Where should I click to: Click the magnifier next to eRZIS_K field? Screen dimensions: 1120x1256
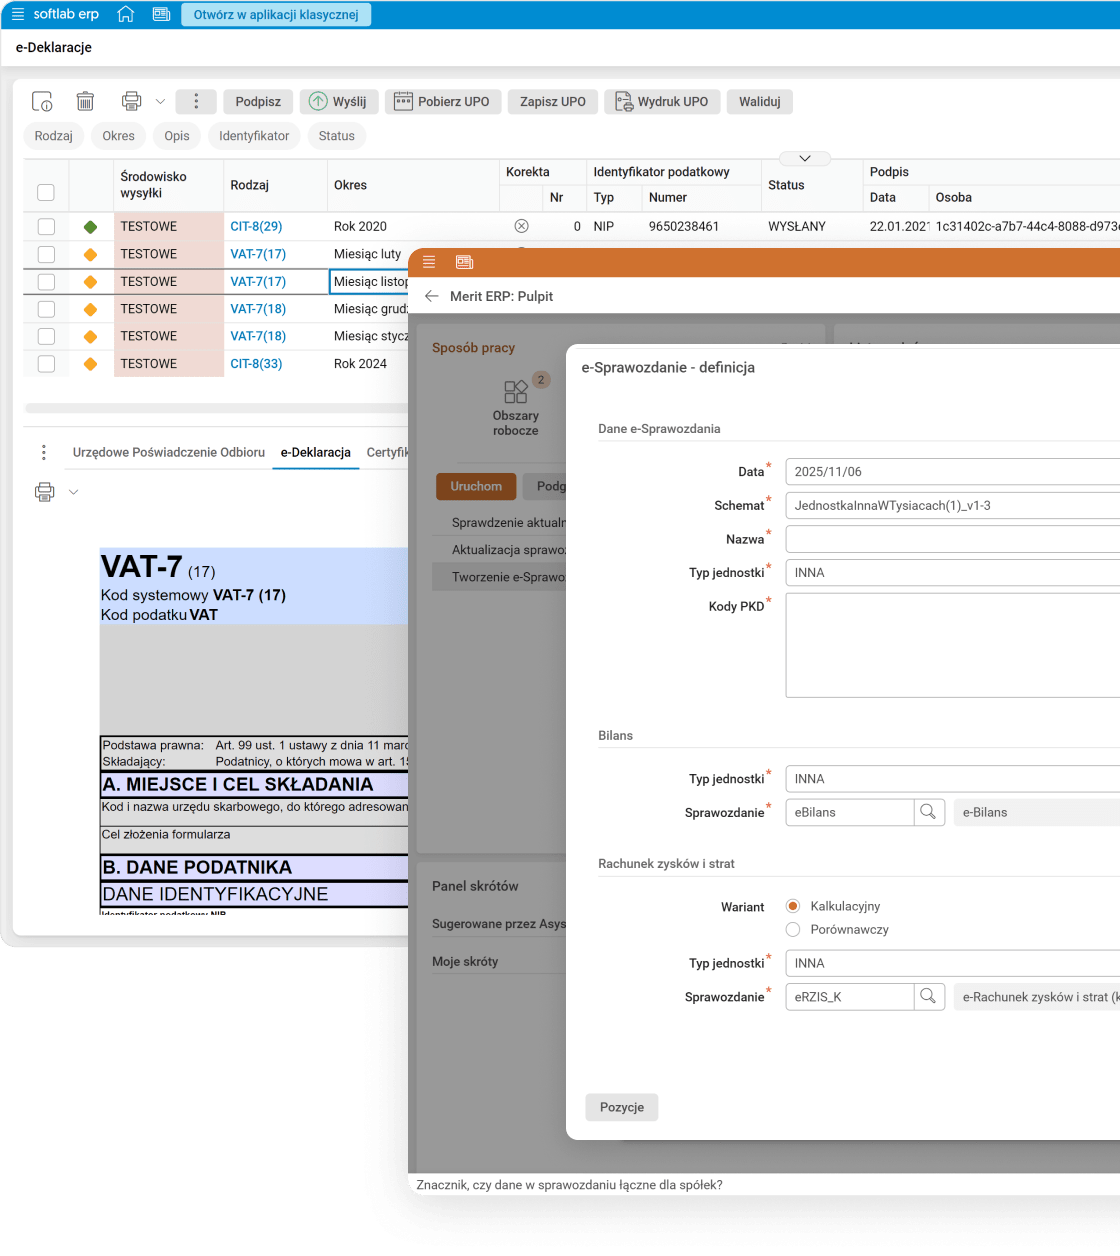[929, 996]
